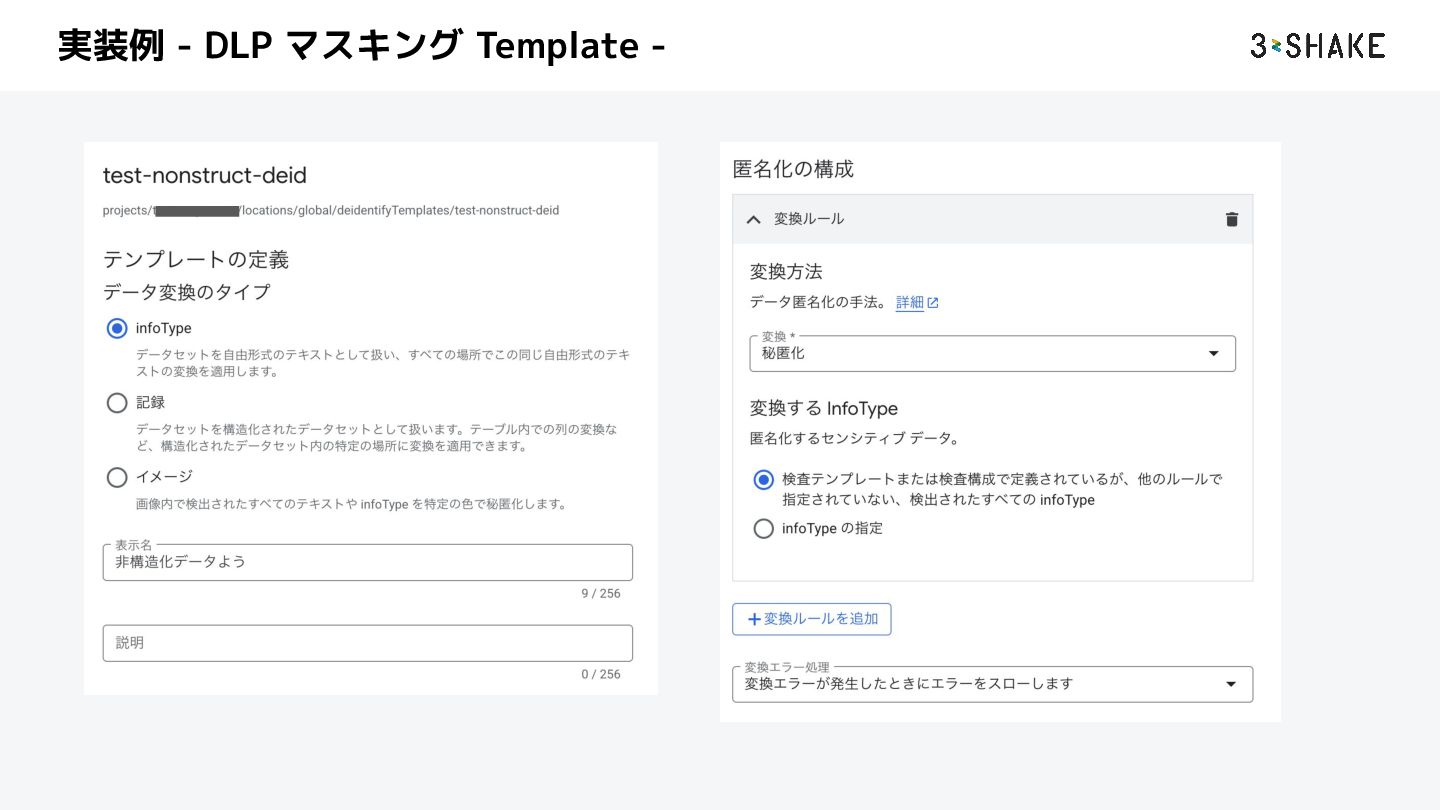1440x810 pixels.
Task: Click the 変換エラー処理 dropdown arrow icon
Action: (x=1231, y=684)
